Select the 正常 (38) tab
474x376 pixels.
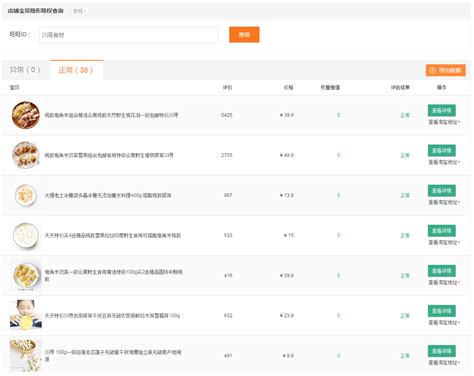(76, 70)
